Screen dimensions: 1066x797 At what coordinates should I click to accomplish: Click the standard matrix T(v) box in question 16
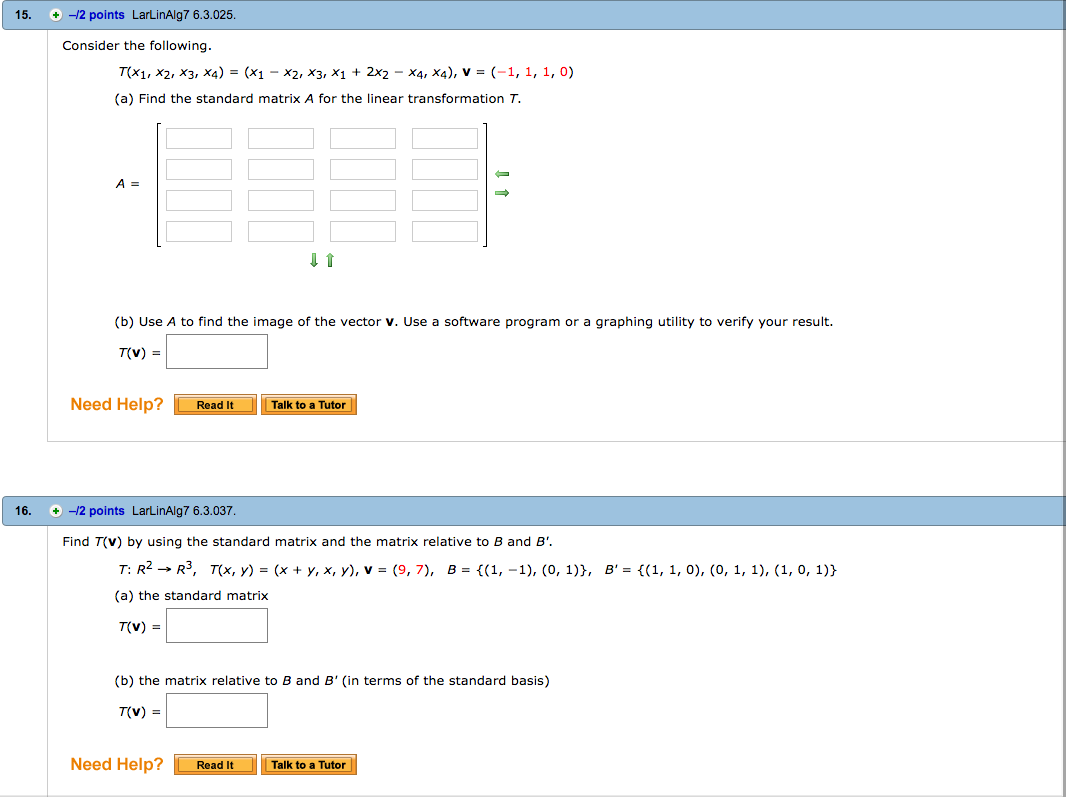tap(216, 625)
